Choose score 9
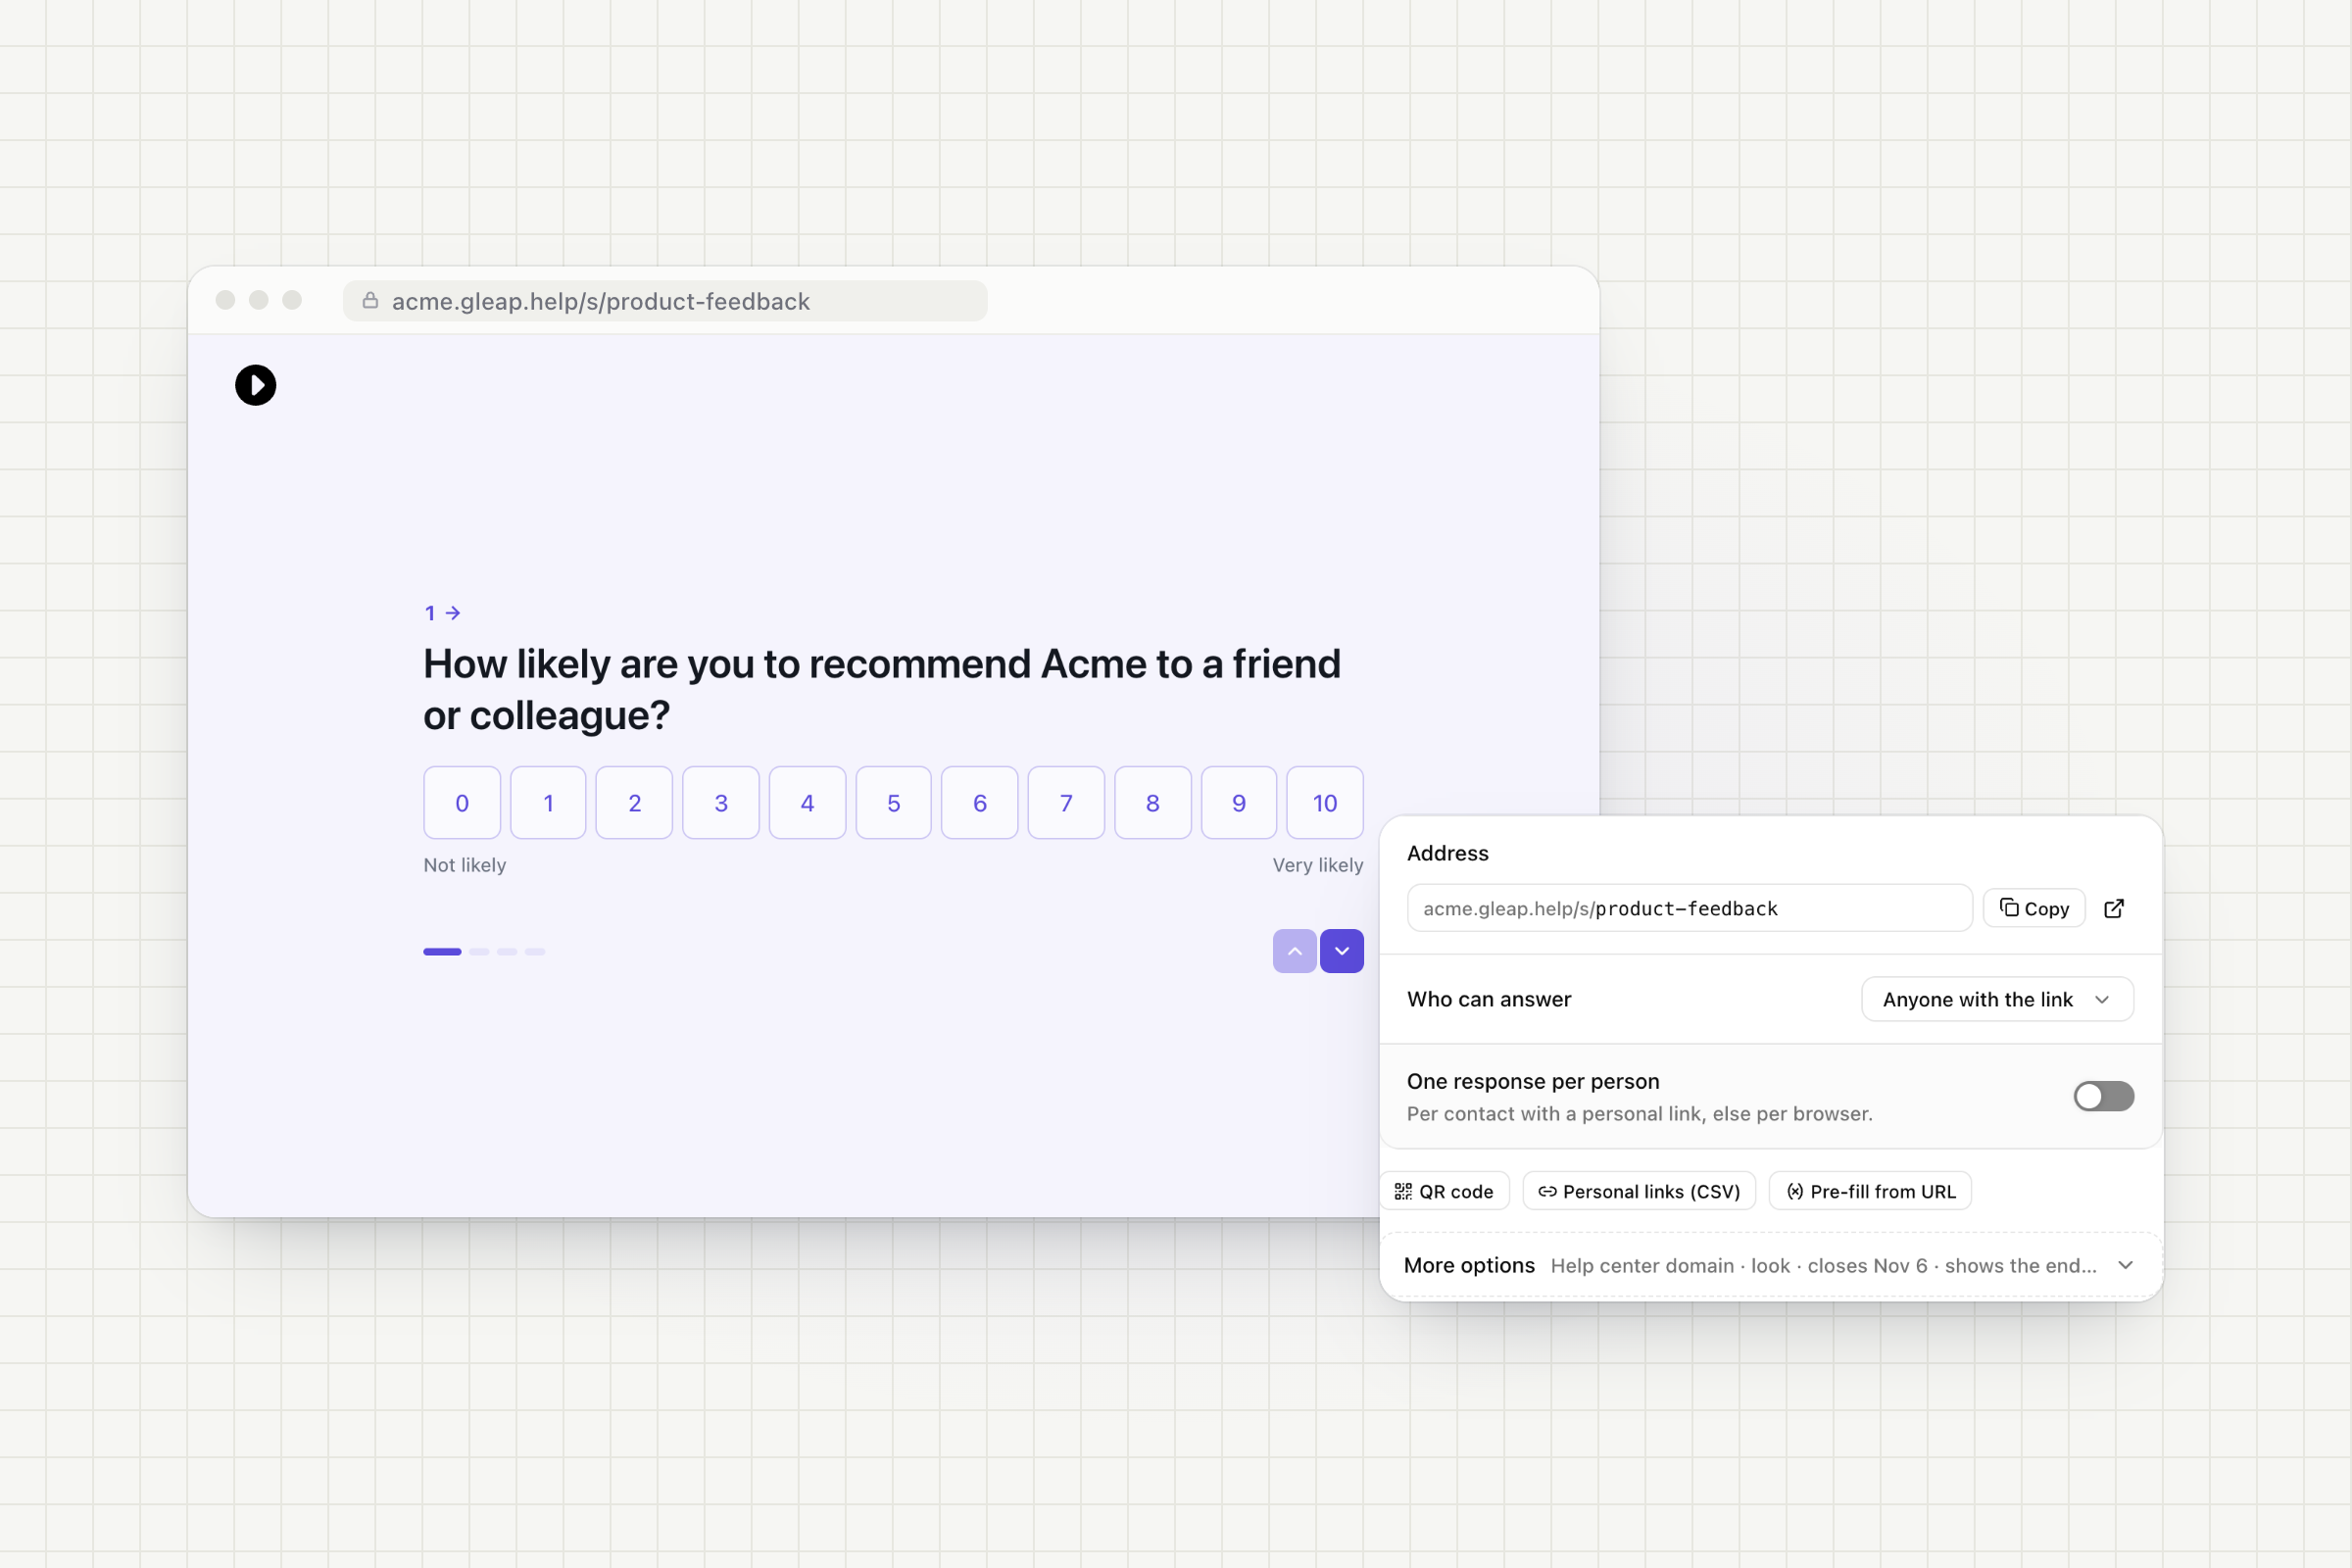 [1239, 803]
